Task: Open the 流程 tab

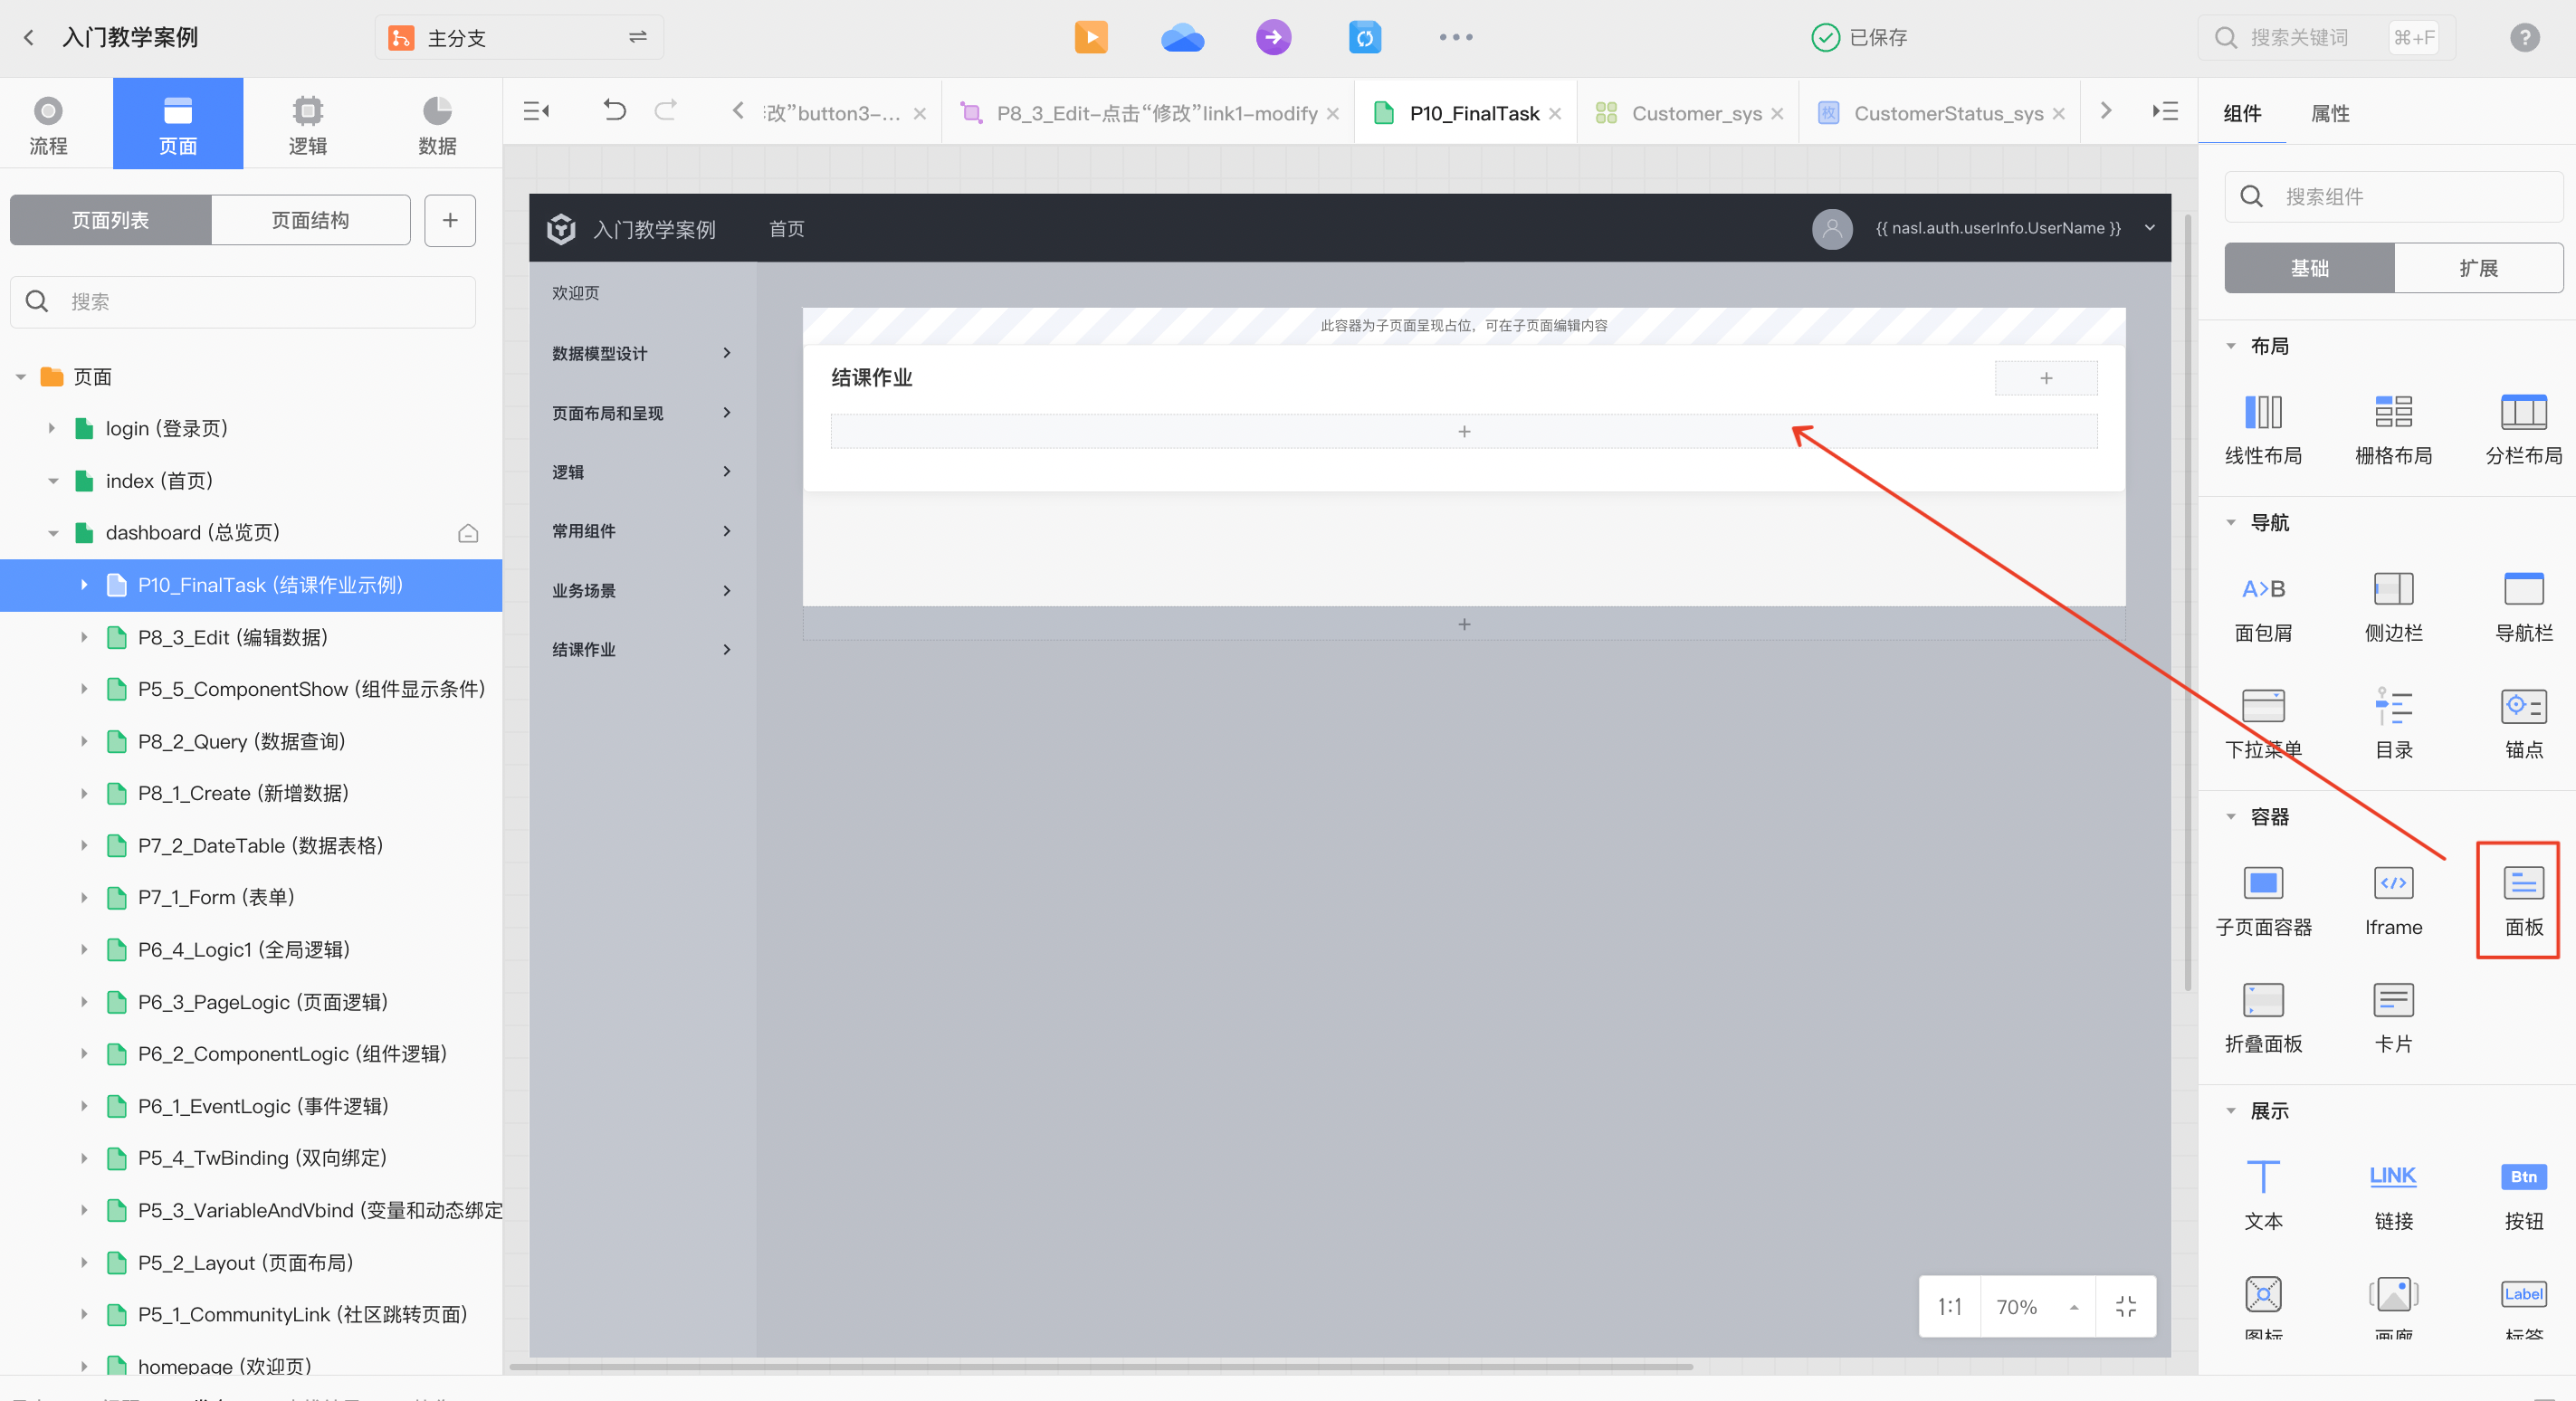Action: (x=48, y=125)
